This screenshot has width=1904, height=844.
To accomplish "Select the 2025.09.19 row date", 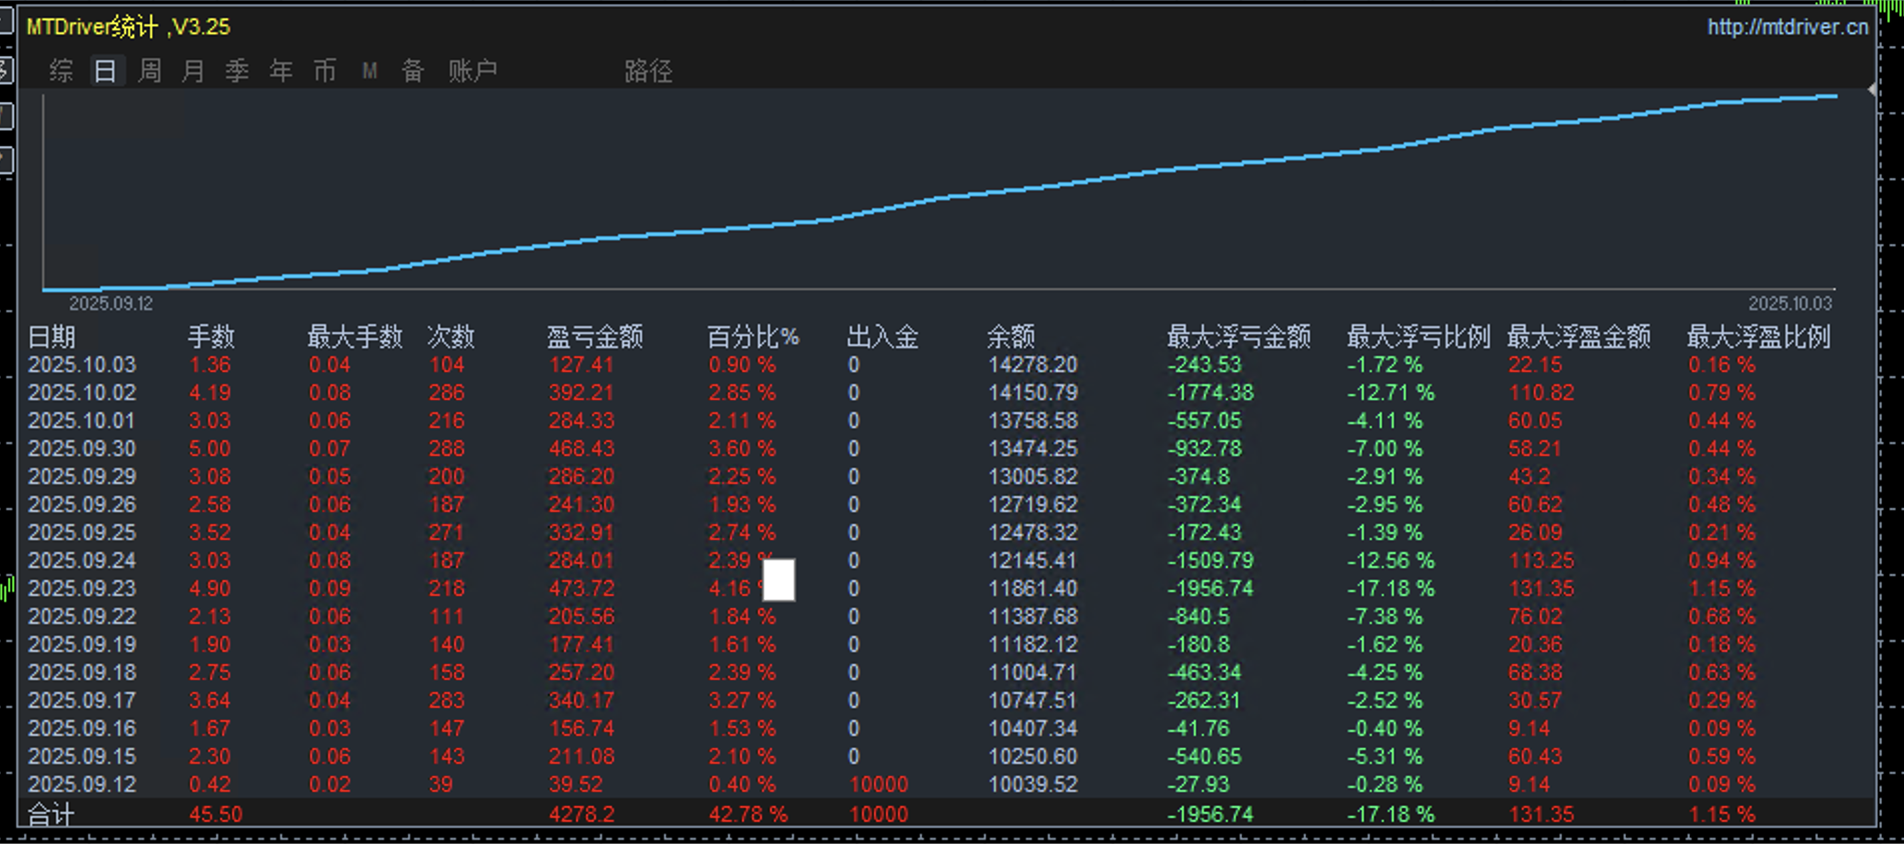I will click(82, 645).
